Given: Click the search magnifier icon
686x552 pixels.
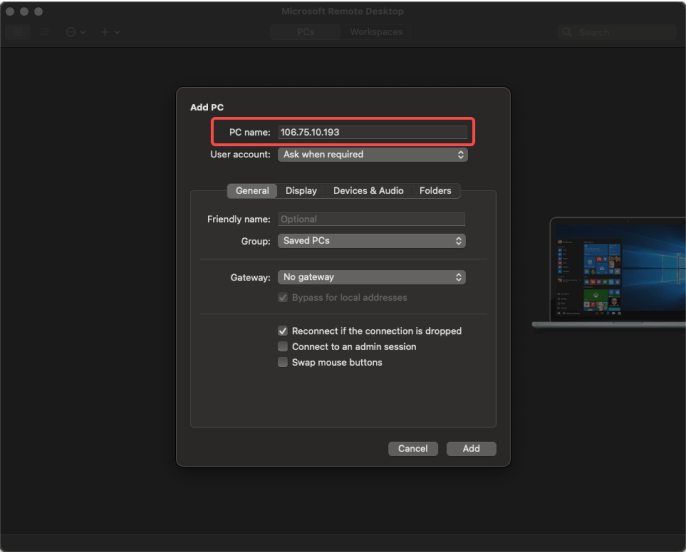Looking at the screenshot, I should (x=567, y=32).
